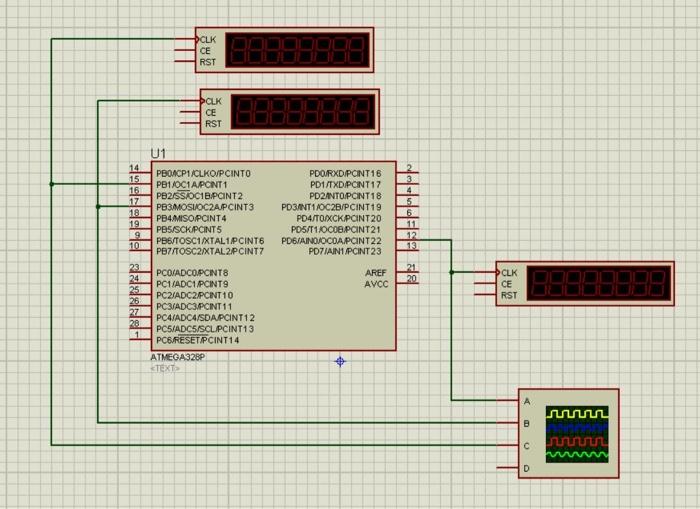This screenshot has width=700, height=509.
Task: Select PC2/ADC2/PCINT10 pin label
Action: click(195, 295)
